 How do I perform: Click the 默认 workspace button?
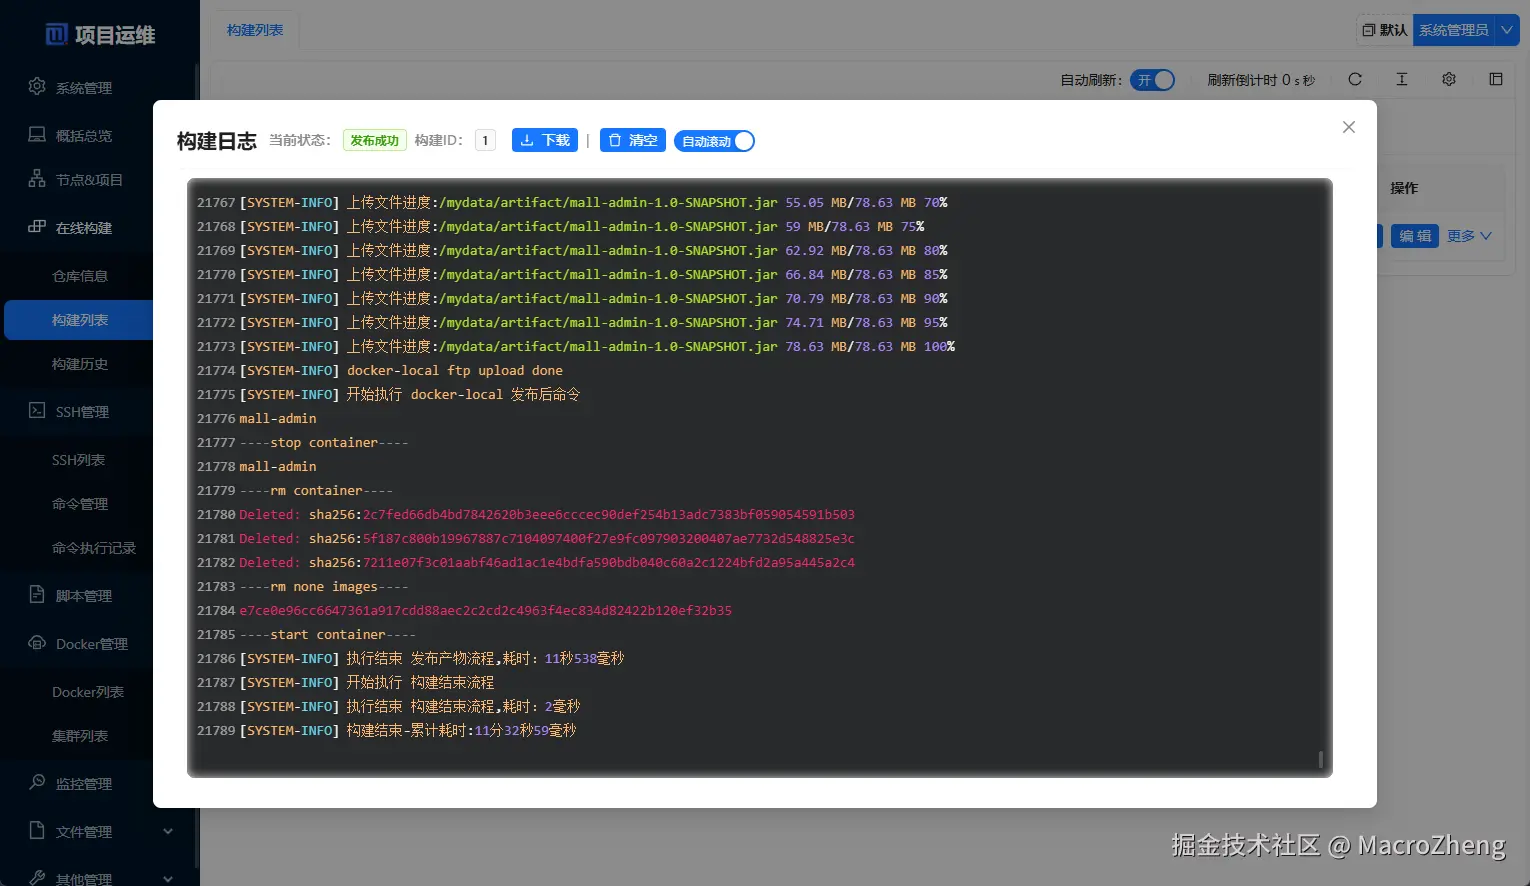tap(1385, 30)
